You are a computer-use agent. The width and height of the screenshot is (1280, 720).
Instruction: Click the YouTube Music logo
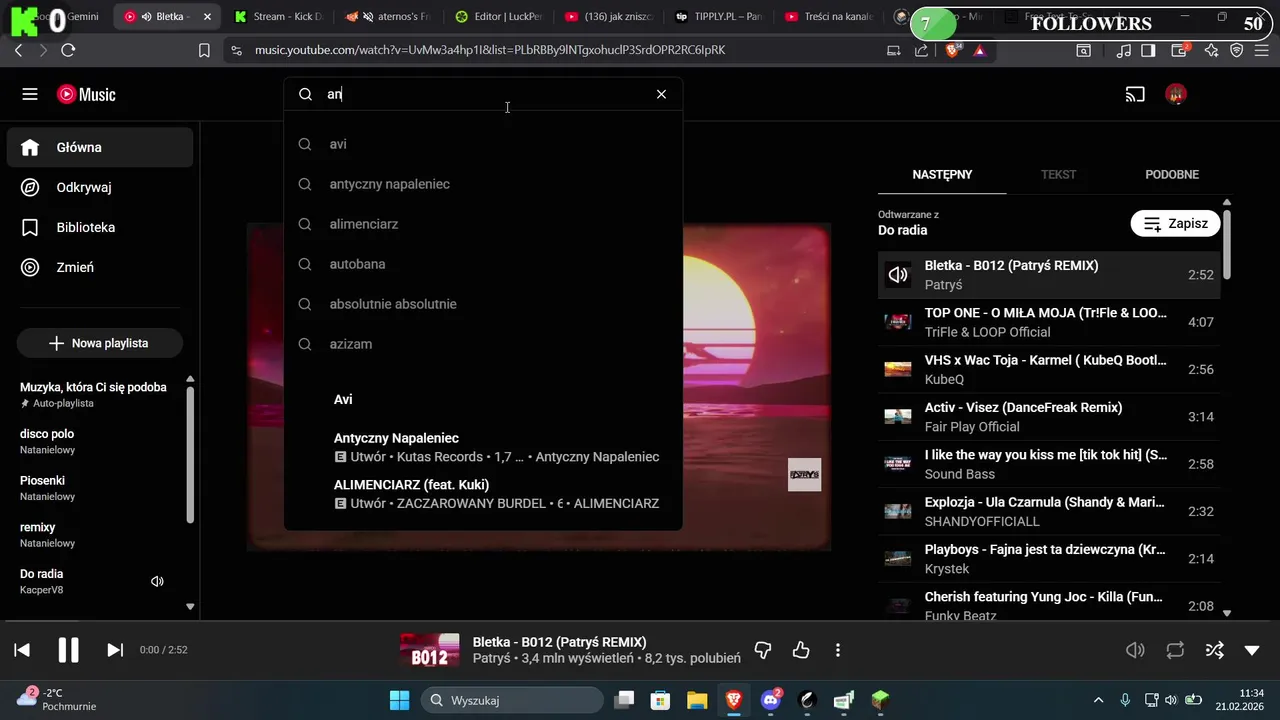coord(86,94)
